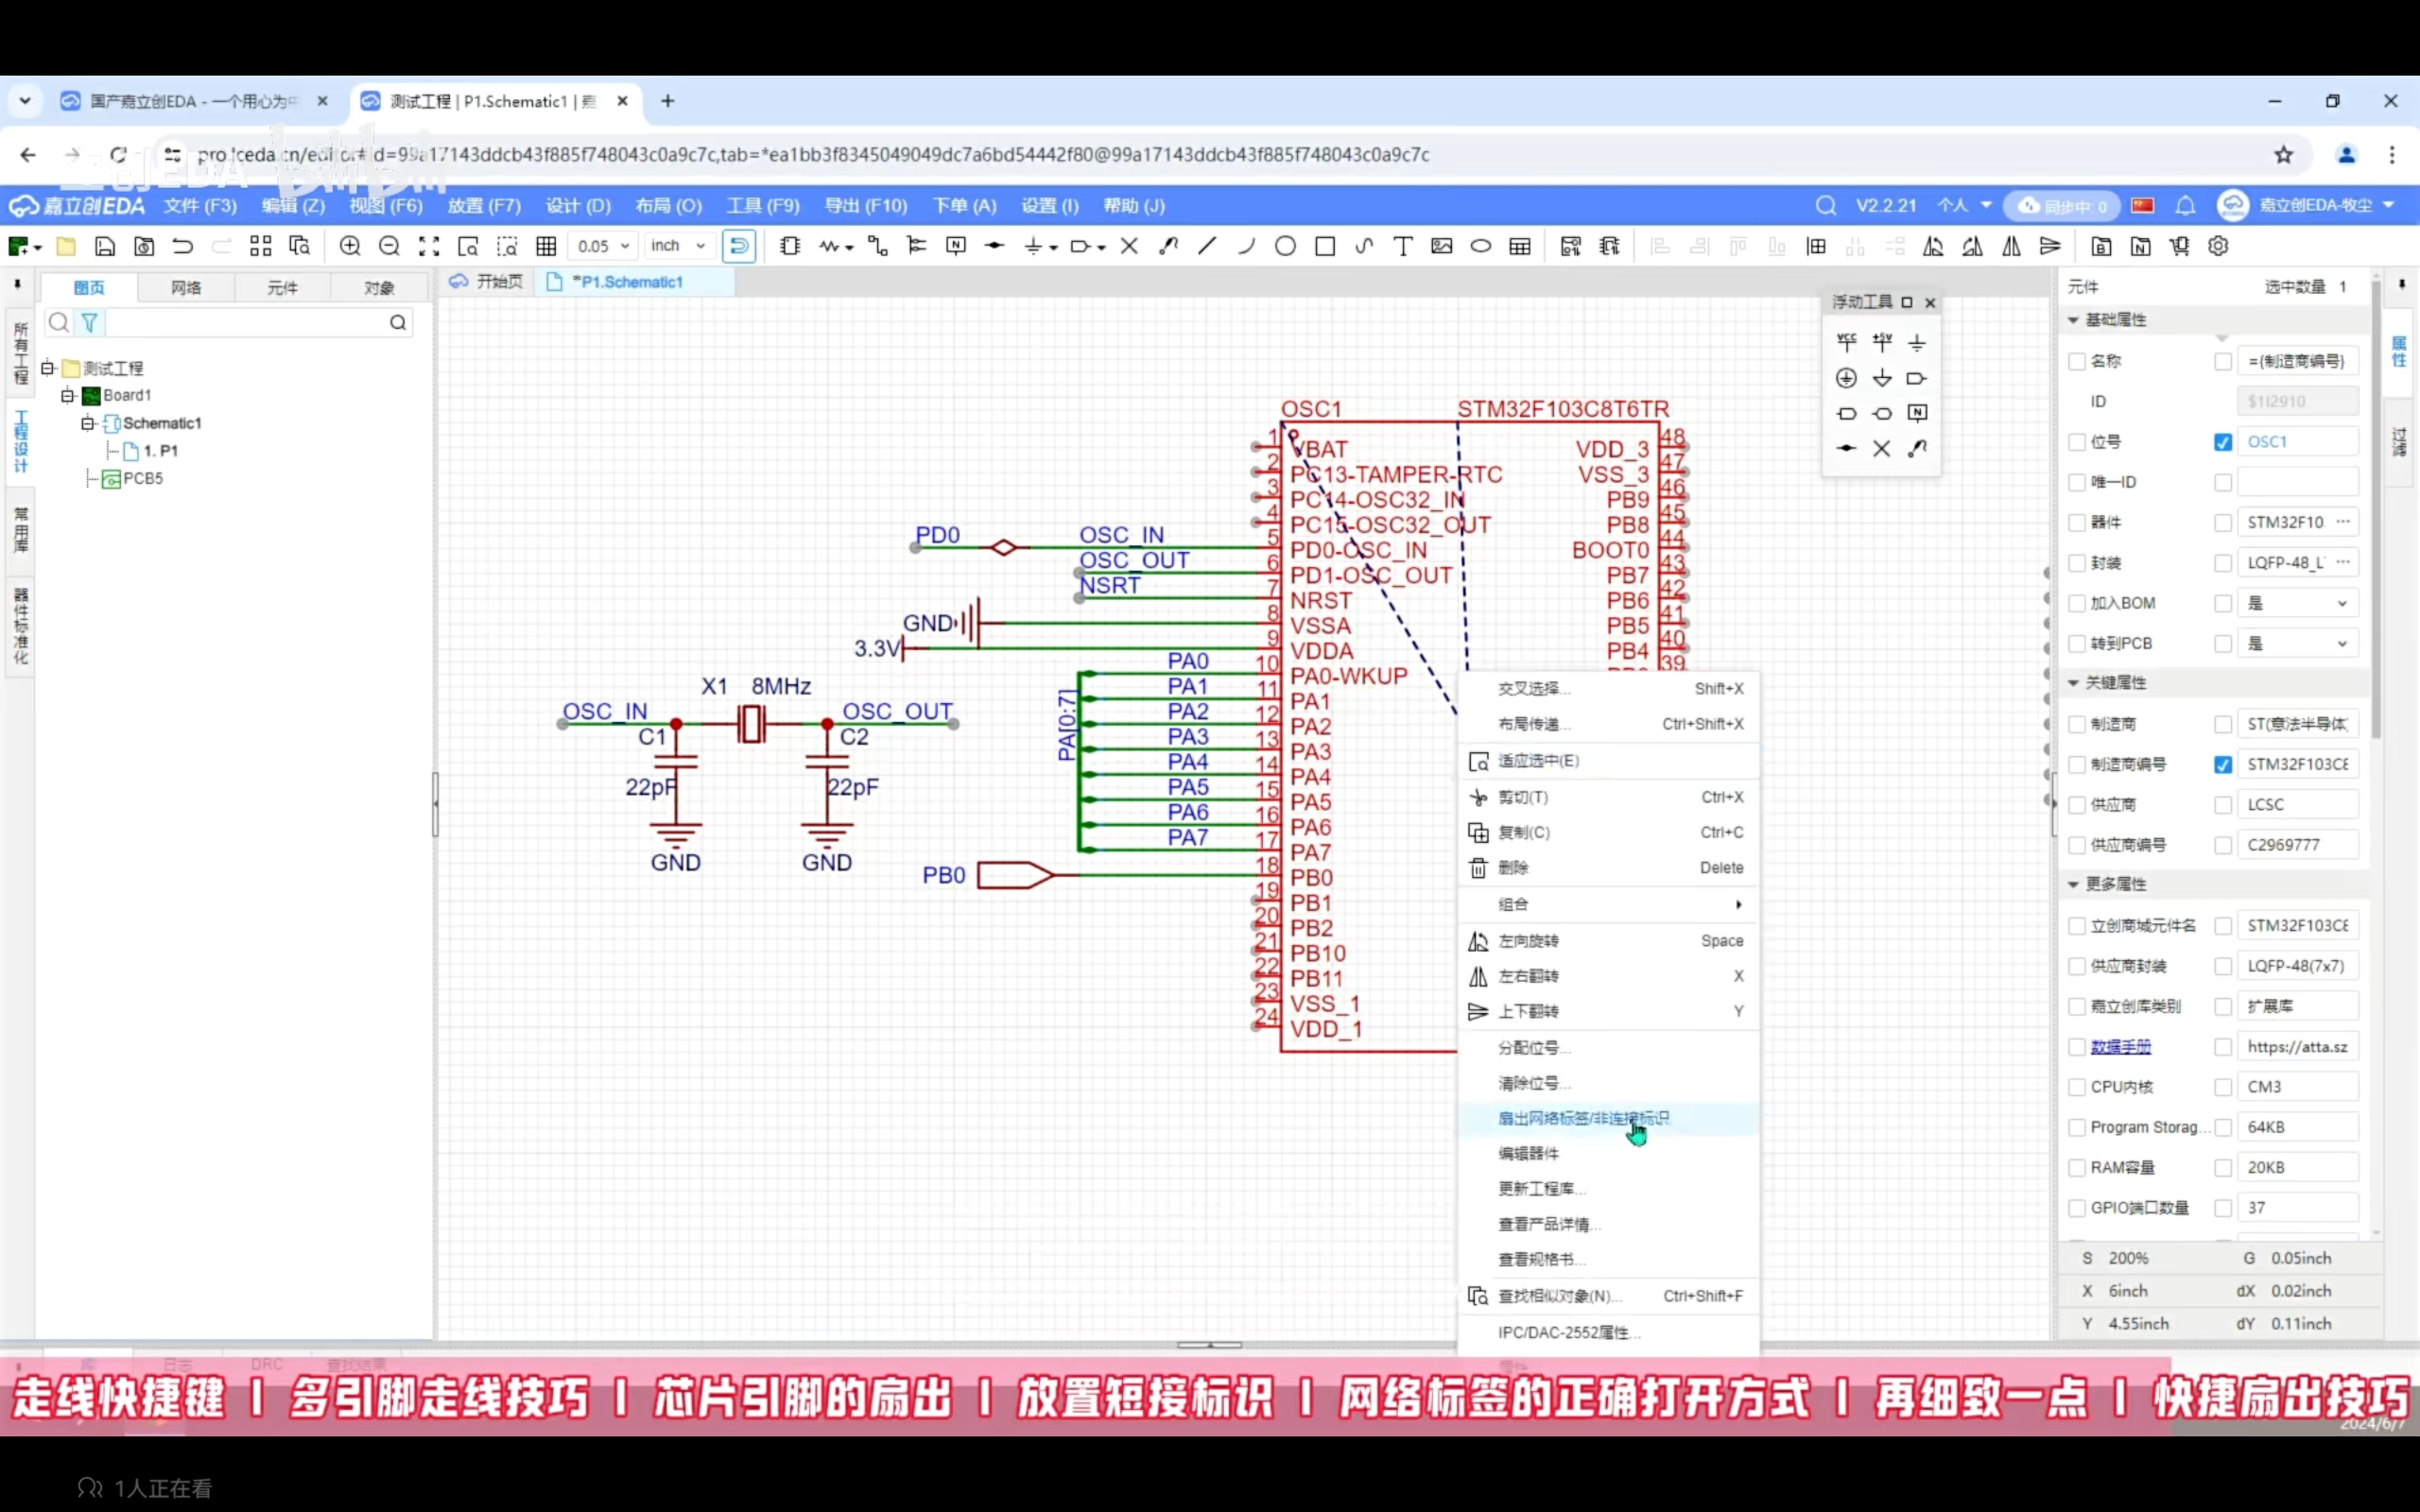Uncheck the 位号 OSC1 visibility checkbox
Viewport: 2420px width, 1512px height.
[2222, 442]
